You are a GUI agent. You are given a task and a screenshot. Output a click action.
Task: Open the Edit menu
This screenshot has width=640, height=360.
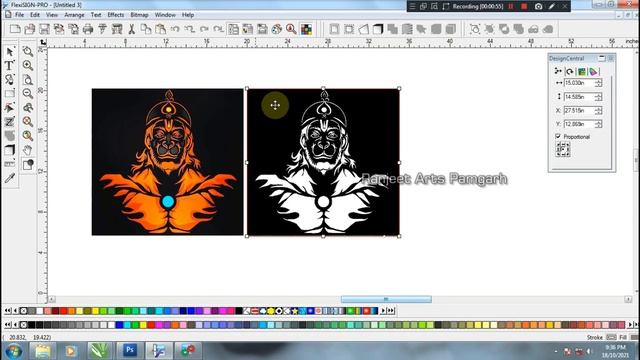tap(35, 15)
